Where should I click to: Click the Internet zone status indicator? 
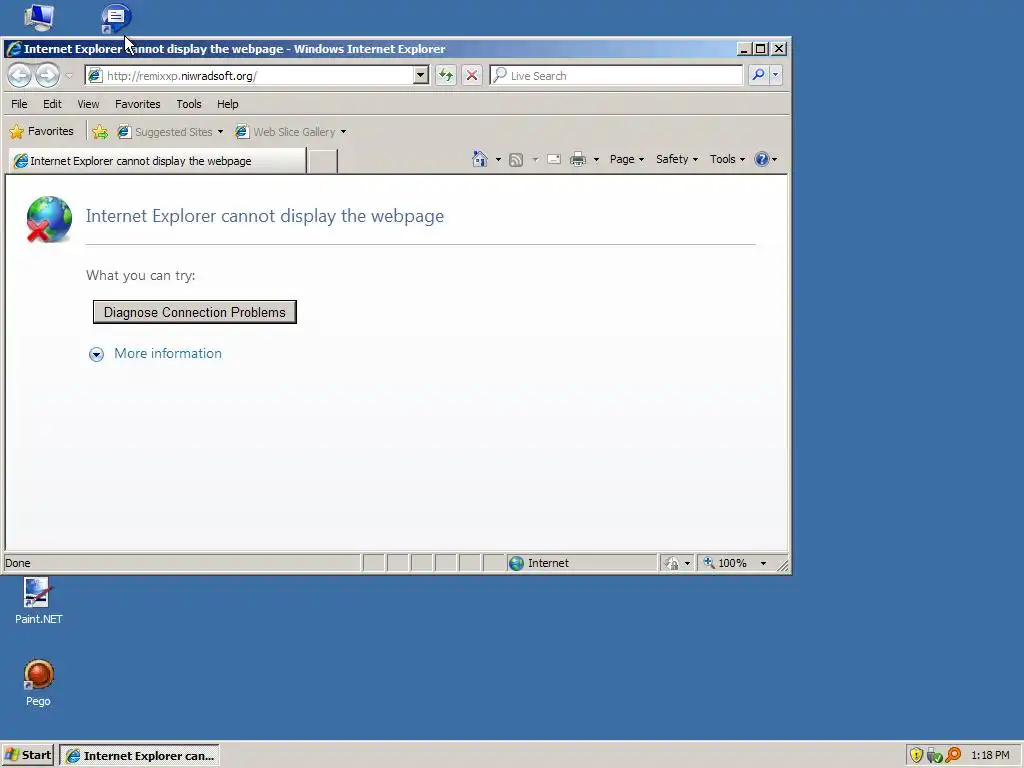(581, 563)
